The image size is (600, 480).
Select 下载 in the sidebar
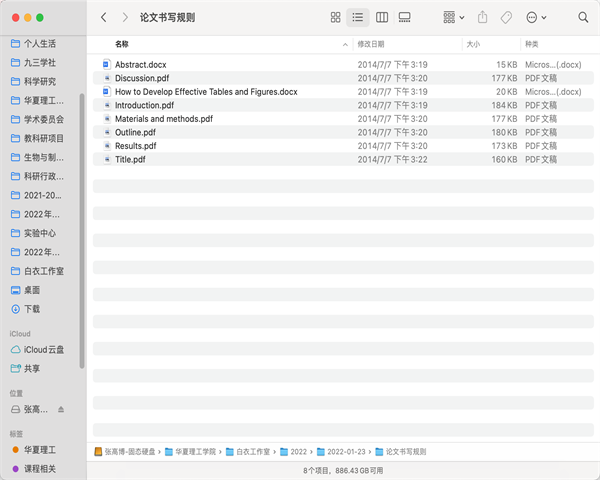32,309
